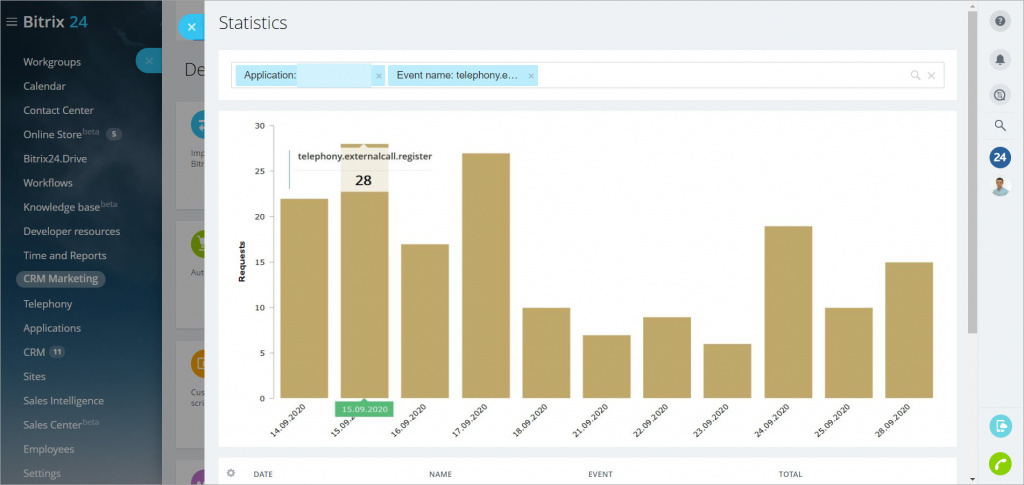Click the 16.09.2020 bar in chart
This screenshot has height=485, width=1024.
425,321
